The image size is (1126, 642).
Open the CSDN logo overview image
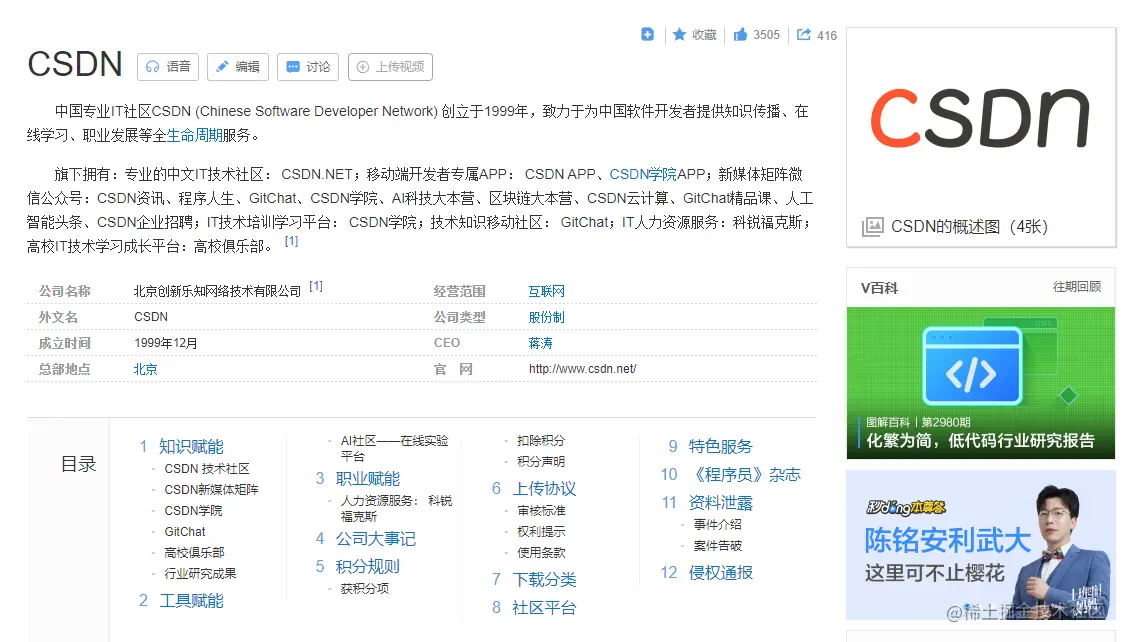click(x=980, y=118)
